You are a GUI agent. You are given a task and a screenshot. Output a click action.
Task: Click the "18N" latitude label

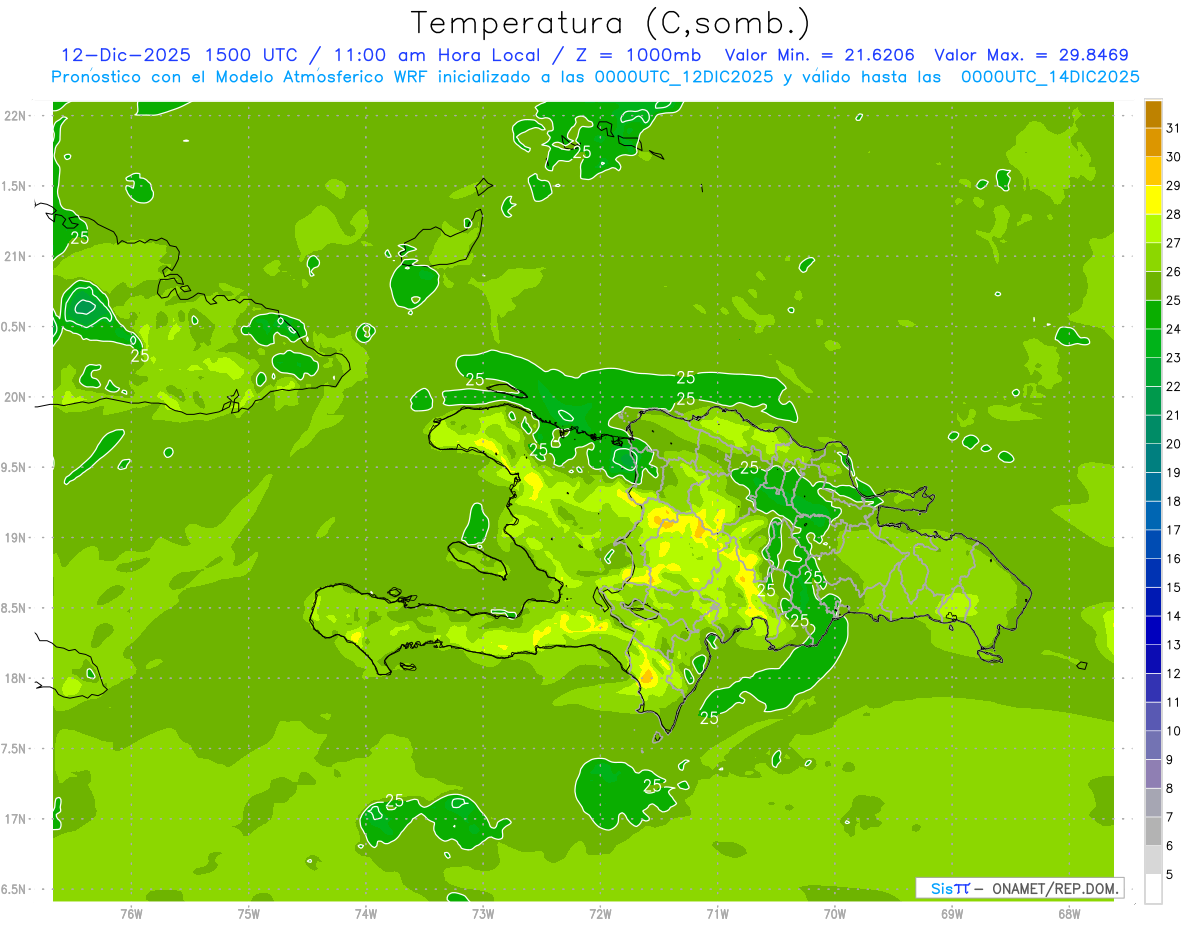coord(16,678)
